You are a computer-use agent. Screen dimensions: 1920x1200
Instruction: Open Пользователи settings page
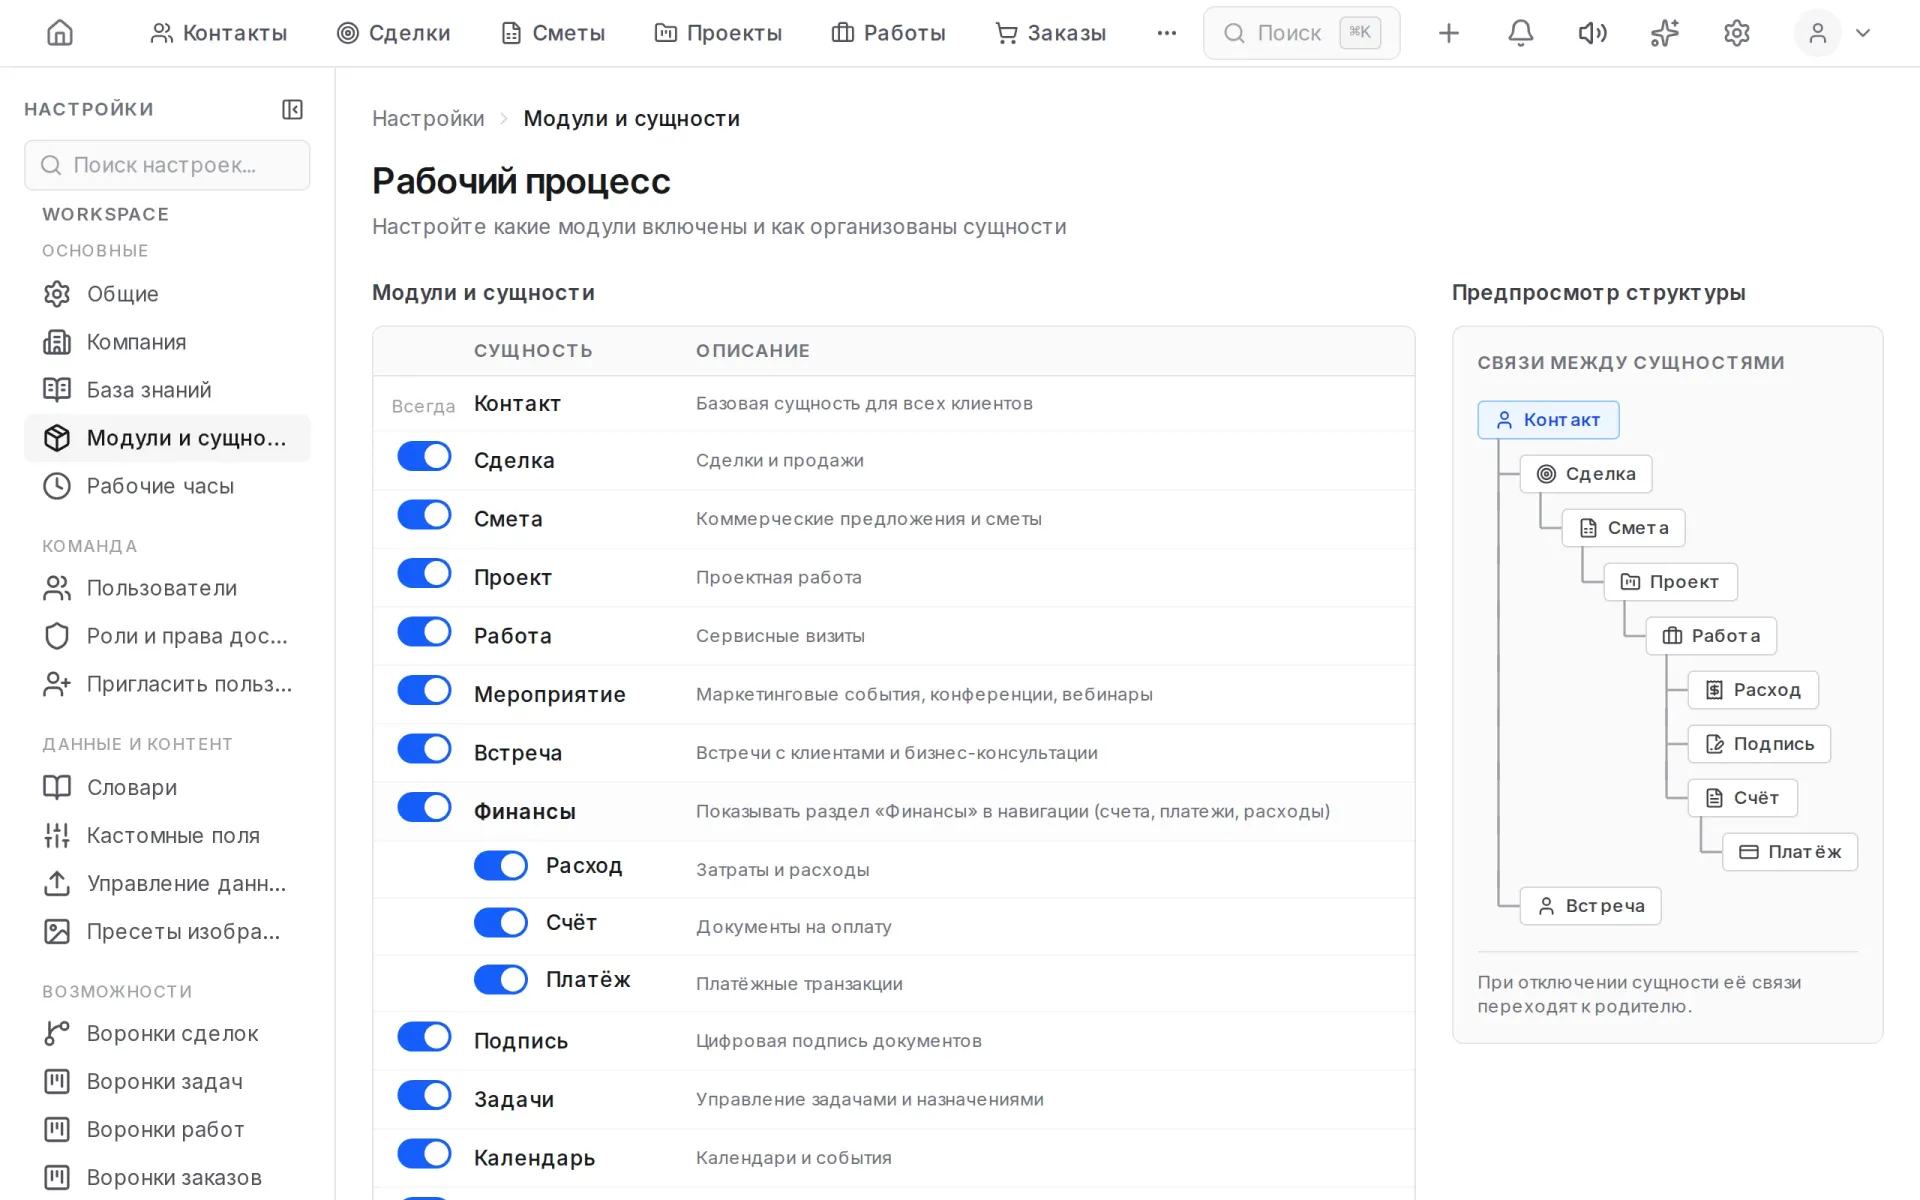point(167,588)
